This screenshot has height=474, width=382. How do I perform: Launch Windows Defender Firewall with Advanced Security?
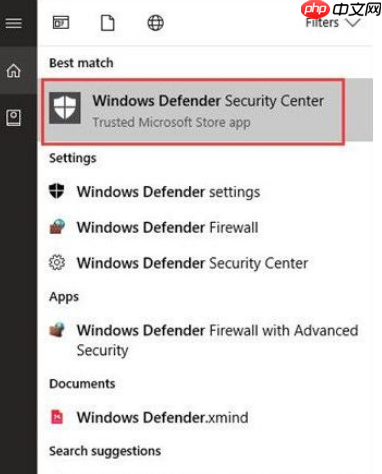coord(217,340)
